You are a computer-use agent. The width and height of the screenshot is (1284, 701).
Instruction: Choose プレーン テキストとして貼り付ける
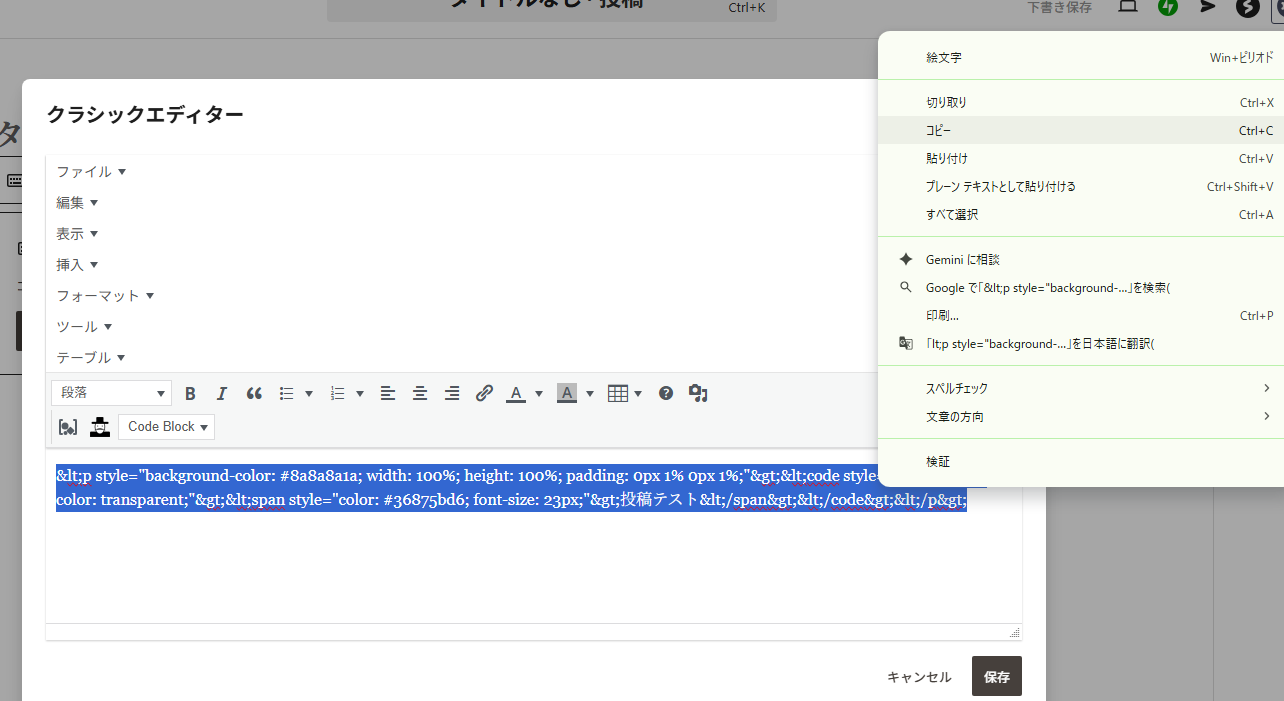pos(1081,186)
